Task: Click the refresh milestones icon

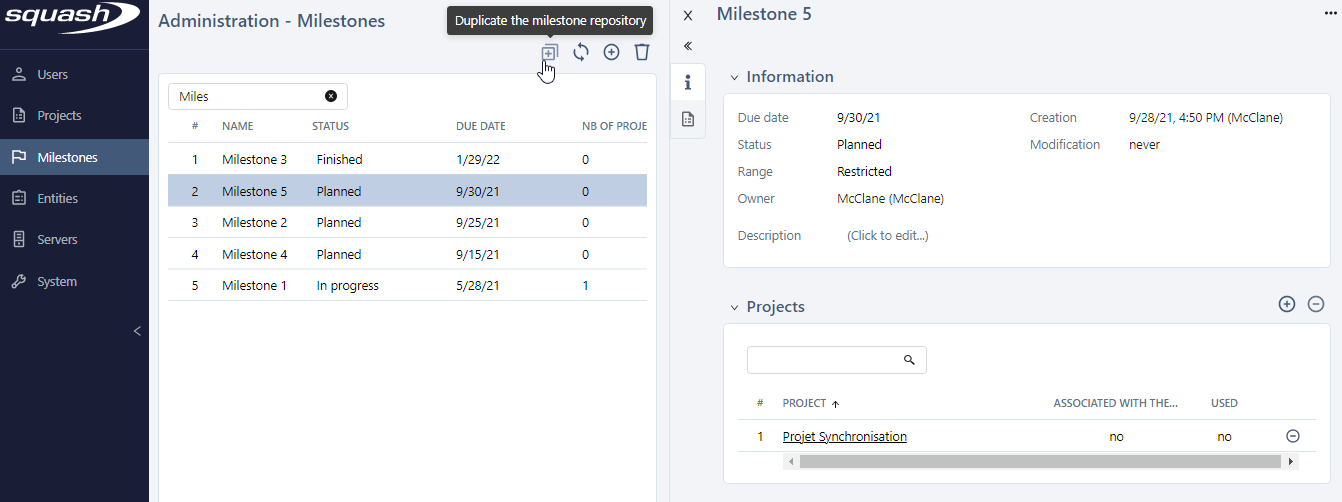Action: (581, 52)
